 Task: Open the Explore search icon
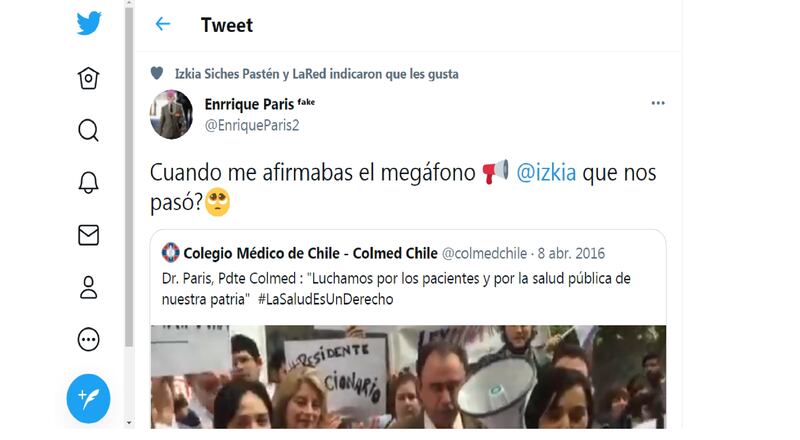pos(88,130)
